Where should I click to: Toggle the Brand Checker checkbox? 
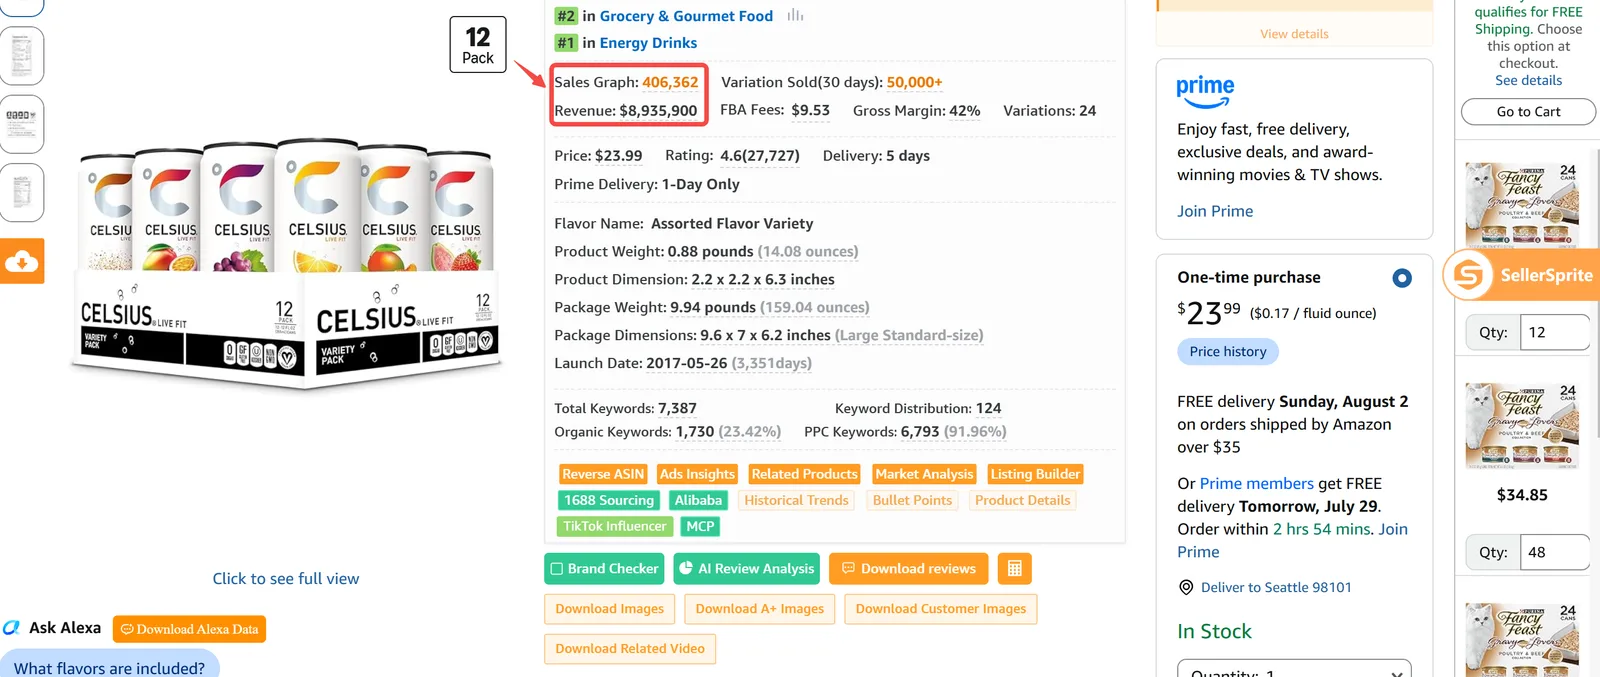click(557, 569)
